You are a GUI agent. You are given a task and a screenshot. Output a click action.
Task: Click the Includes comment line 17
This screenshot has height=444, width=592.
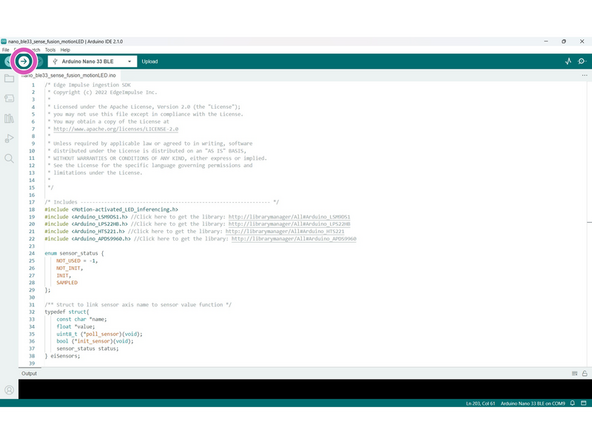click(x=162, y=202)
